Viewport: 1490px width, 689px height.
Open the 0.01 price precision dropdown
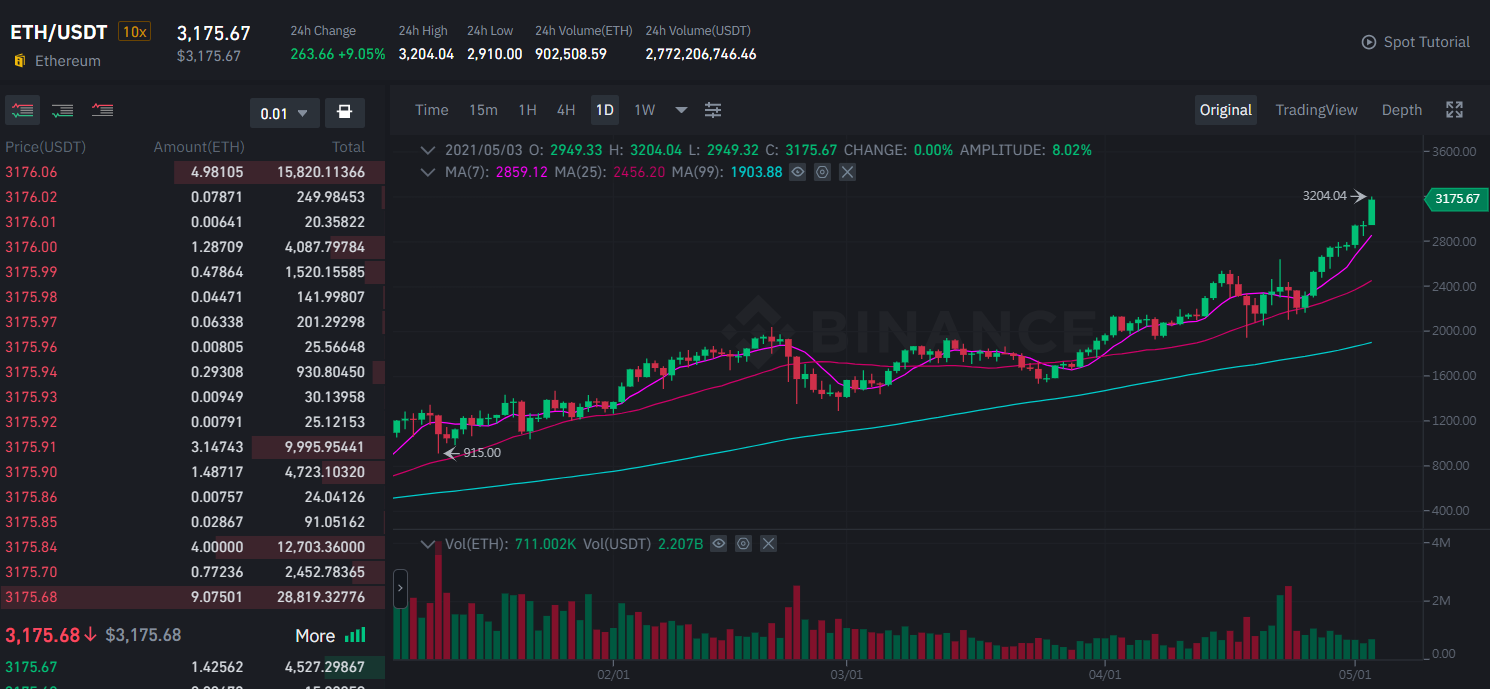point(285,113)
